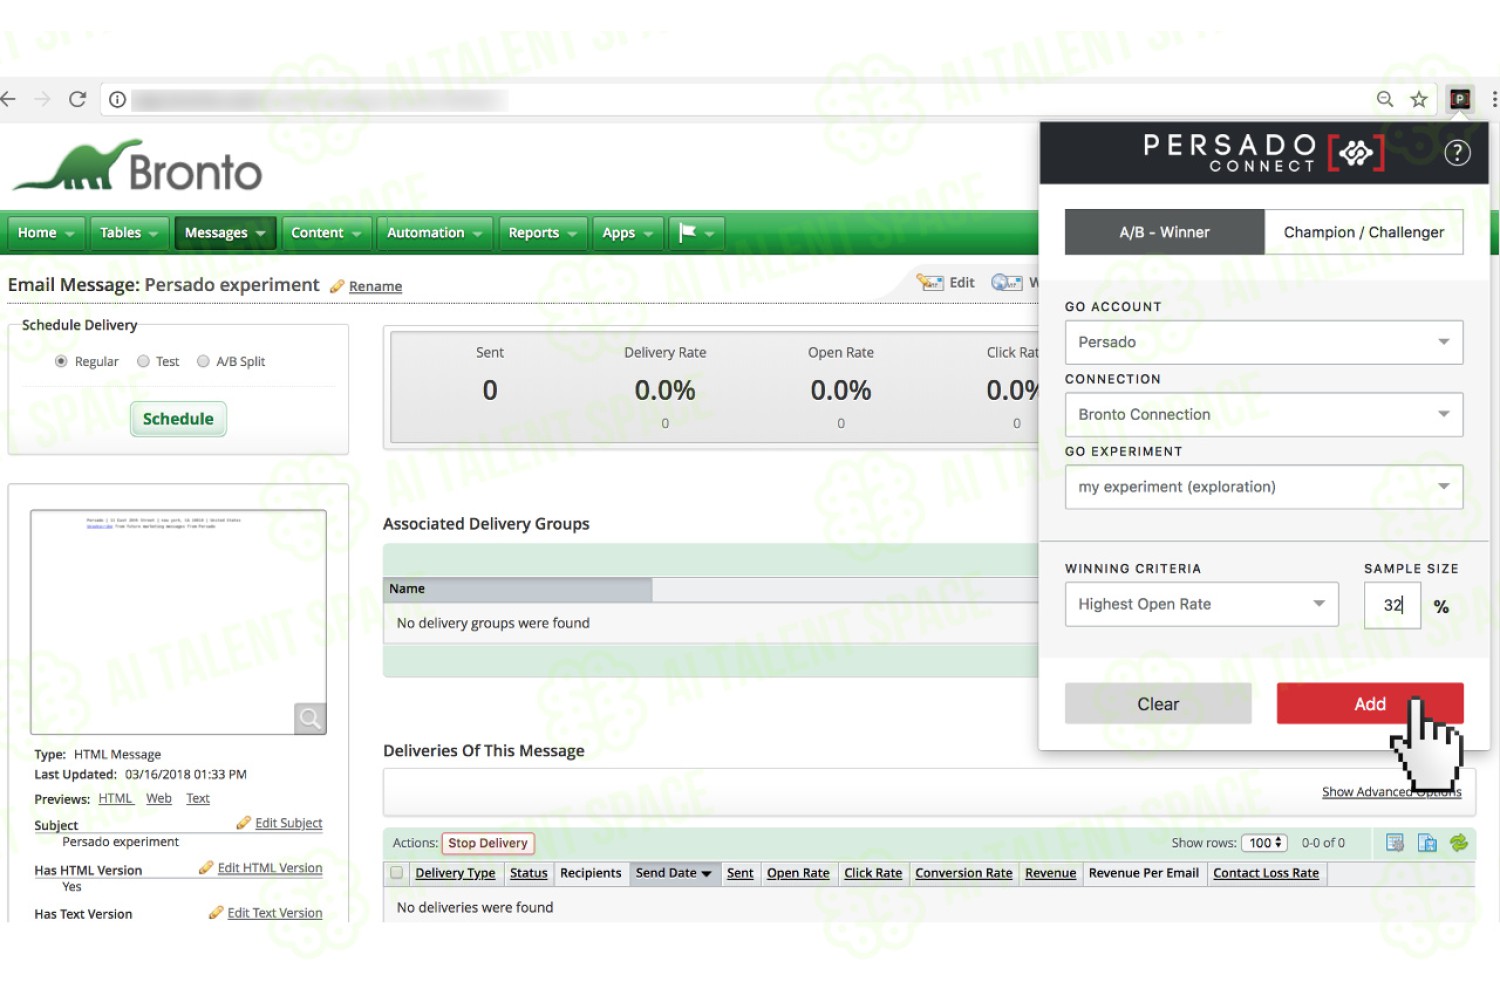Open the Show rows 100 dropdown

pos(1264,843)
